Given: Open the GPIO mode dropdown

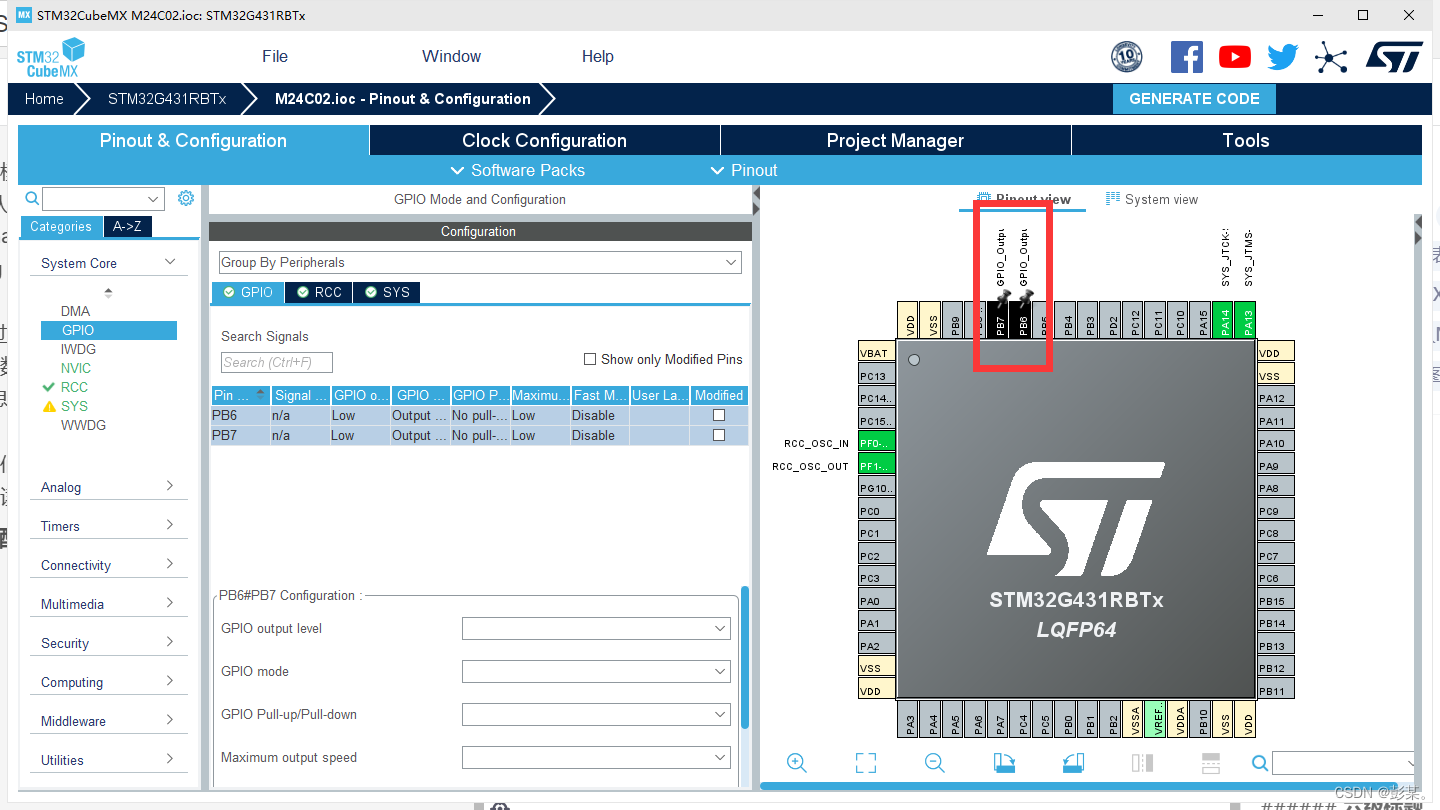Looking at the screenshot, I should (x=596, y=671).
